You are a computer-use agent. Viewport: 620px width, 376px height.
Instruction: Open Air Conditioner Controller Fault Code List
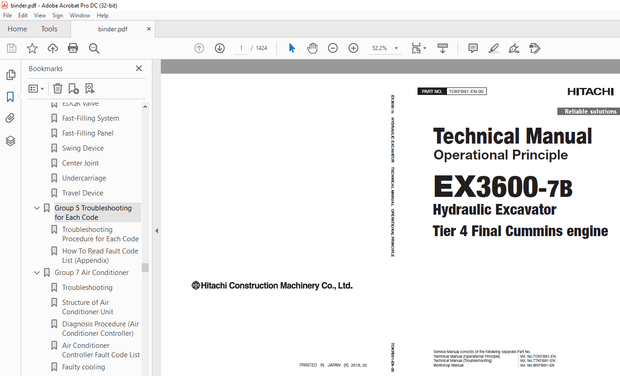point(101,350)
